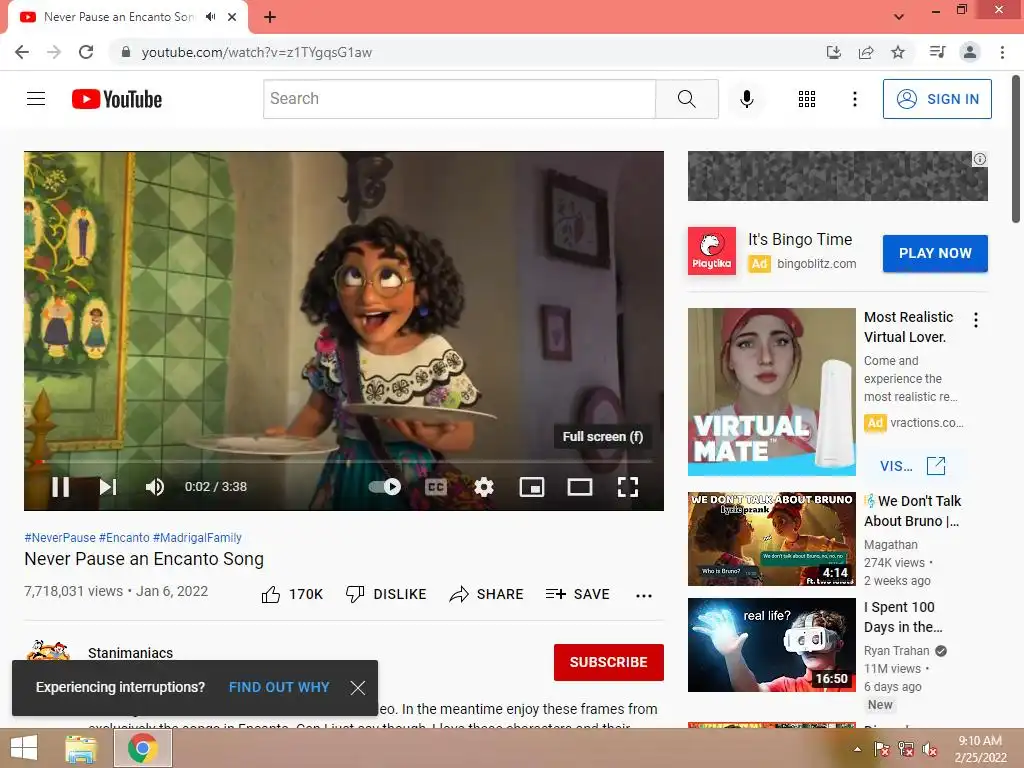Close the Never Pause an Encanto tab

click(x=232, y=17)
